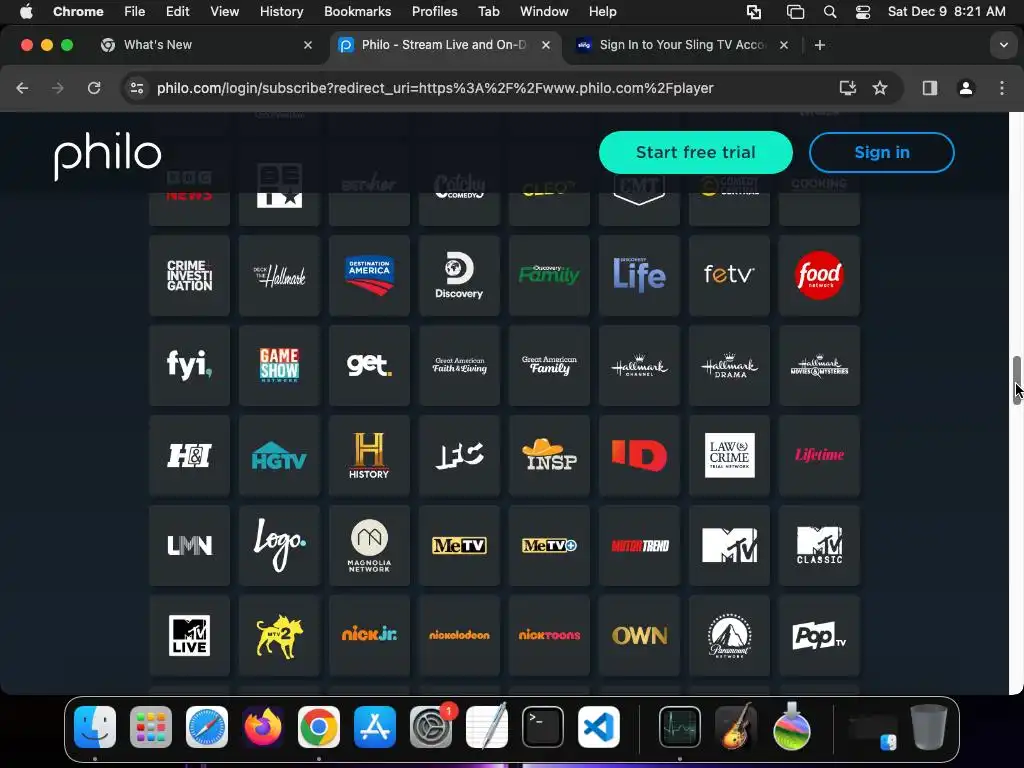Switch to Sign In to Sling TV tab
Screen dimensions: 1024x768
click(681, 45)
